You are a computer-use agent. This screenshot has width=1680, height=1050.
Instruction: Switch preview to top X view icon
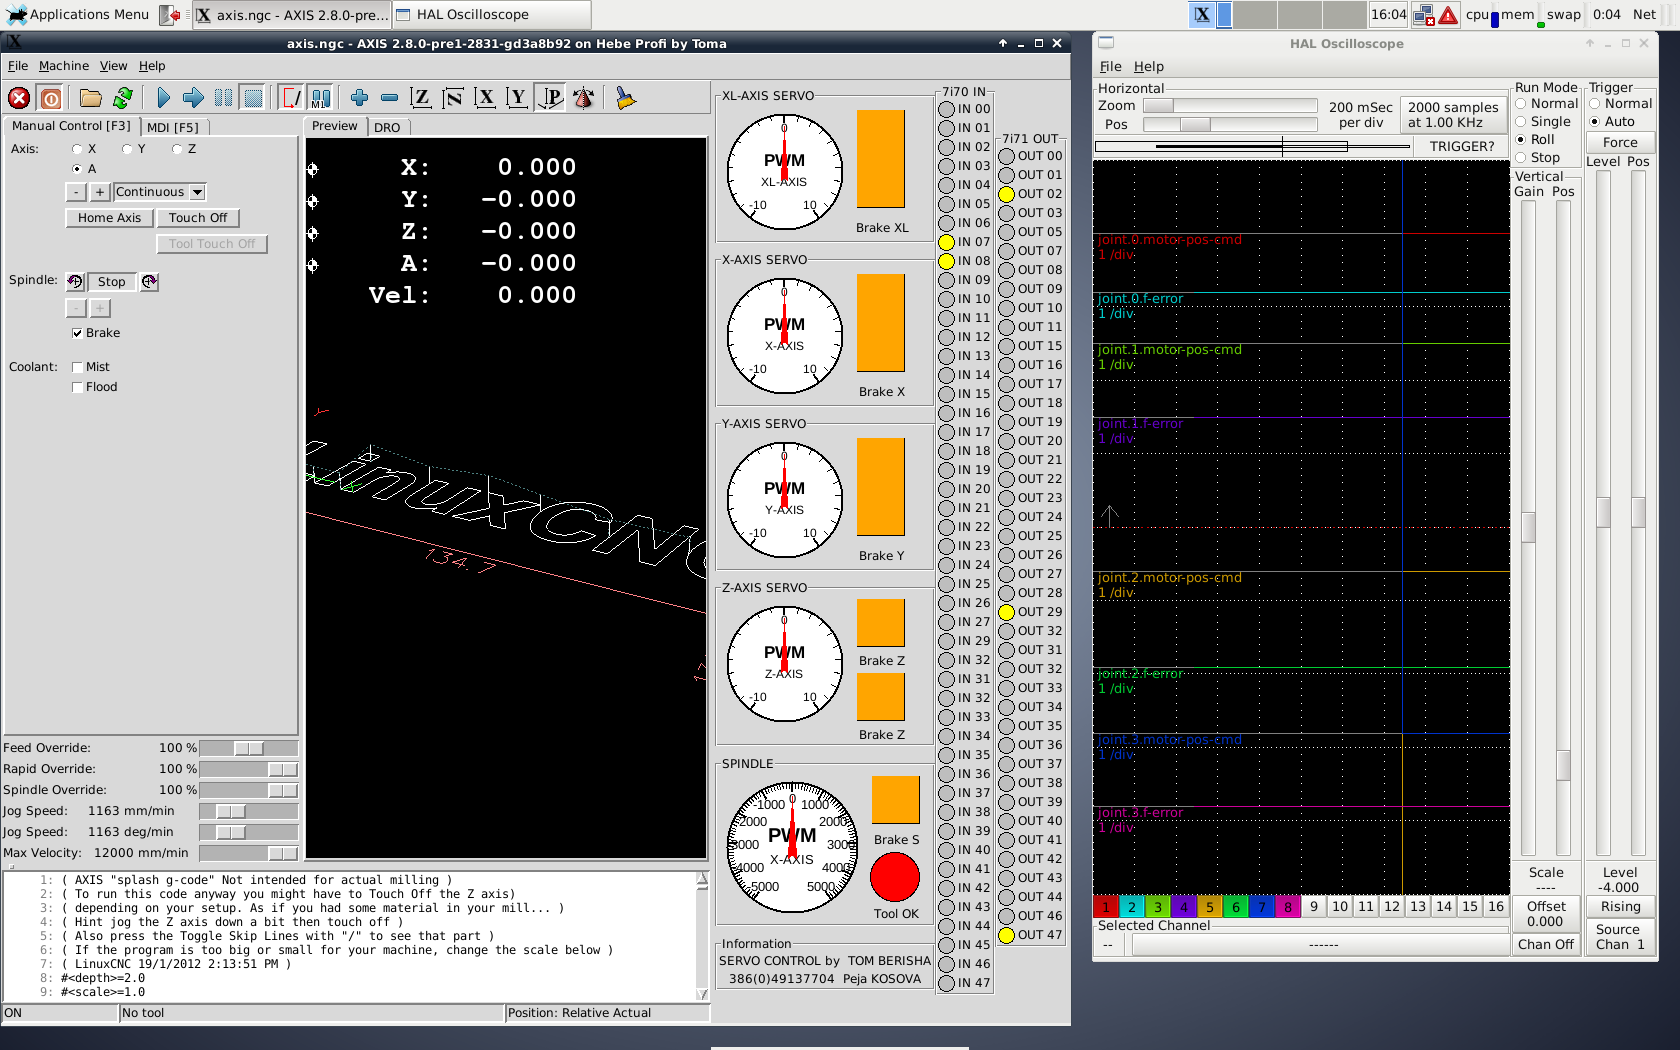pyautogui.click(x=485, y=97)
